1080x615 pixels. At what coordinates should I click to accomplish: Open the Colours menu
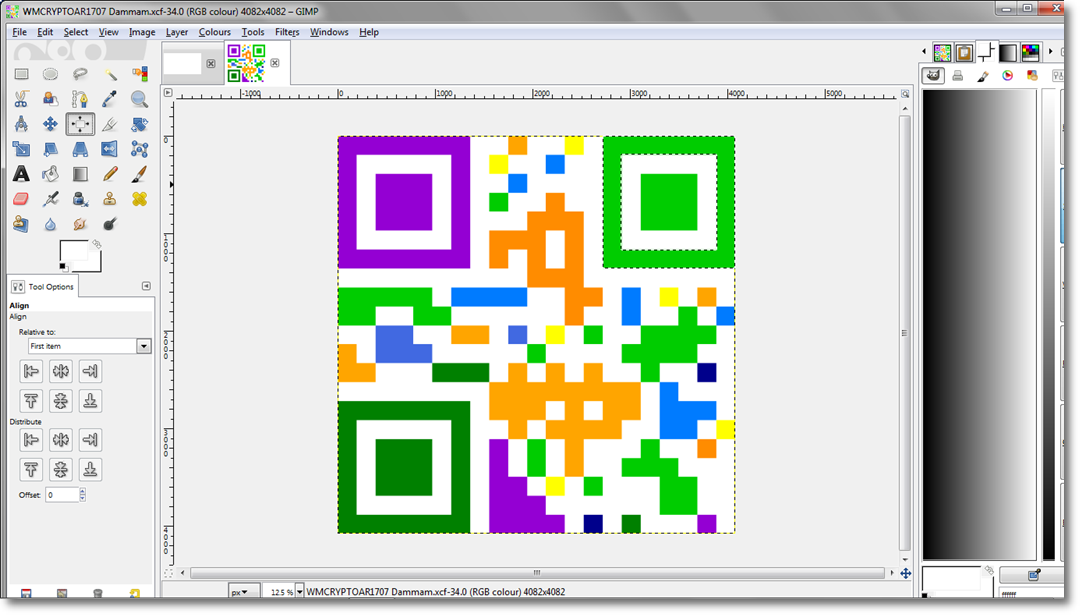214,32
